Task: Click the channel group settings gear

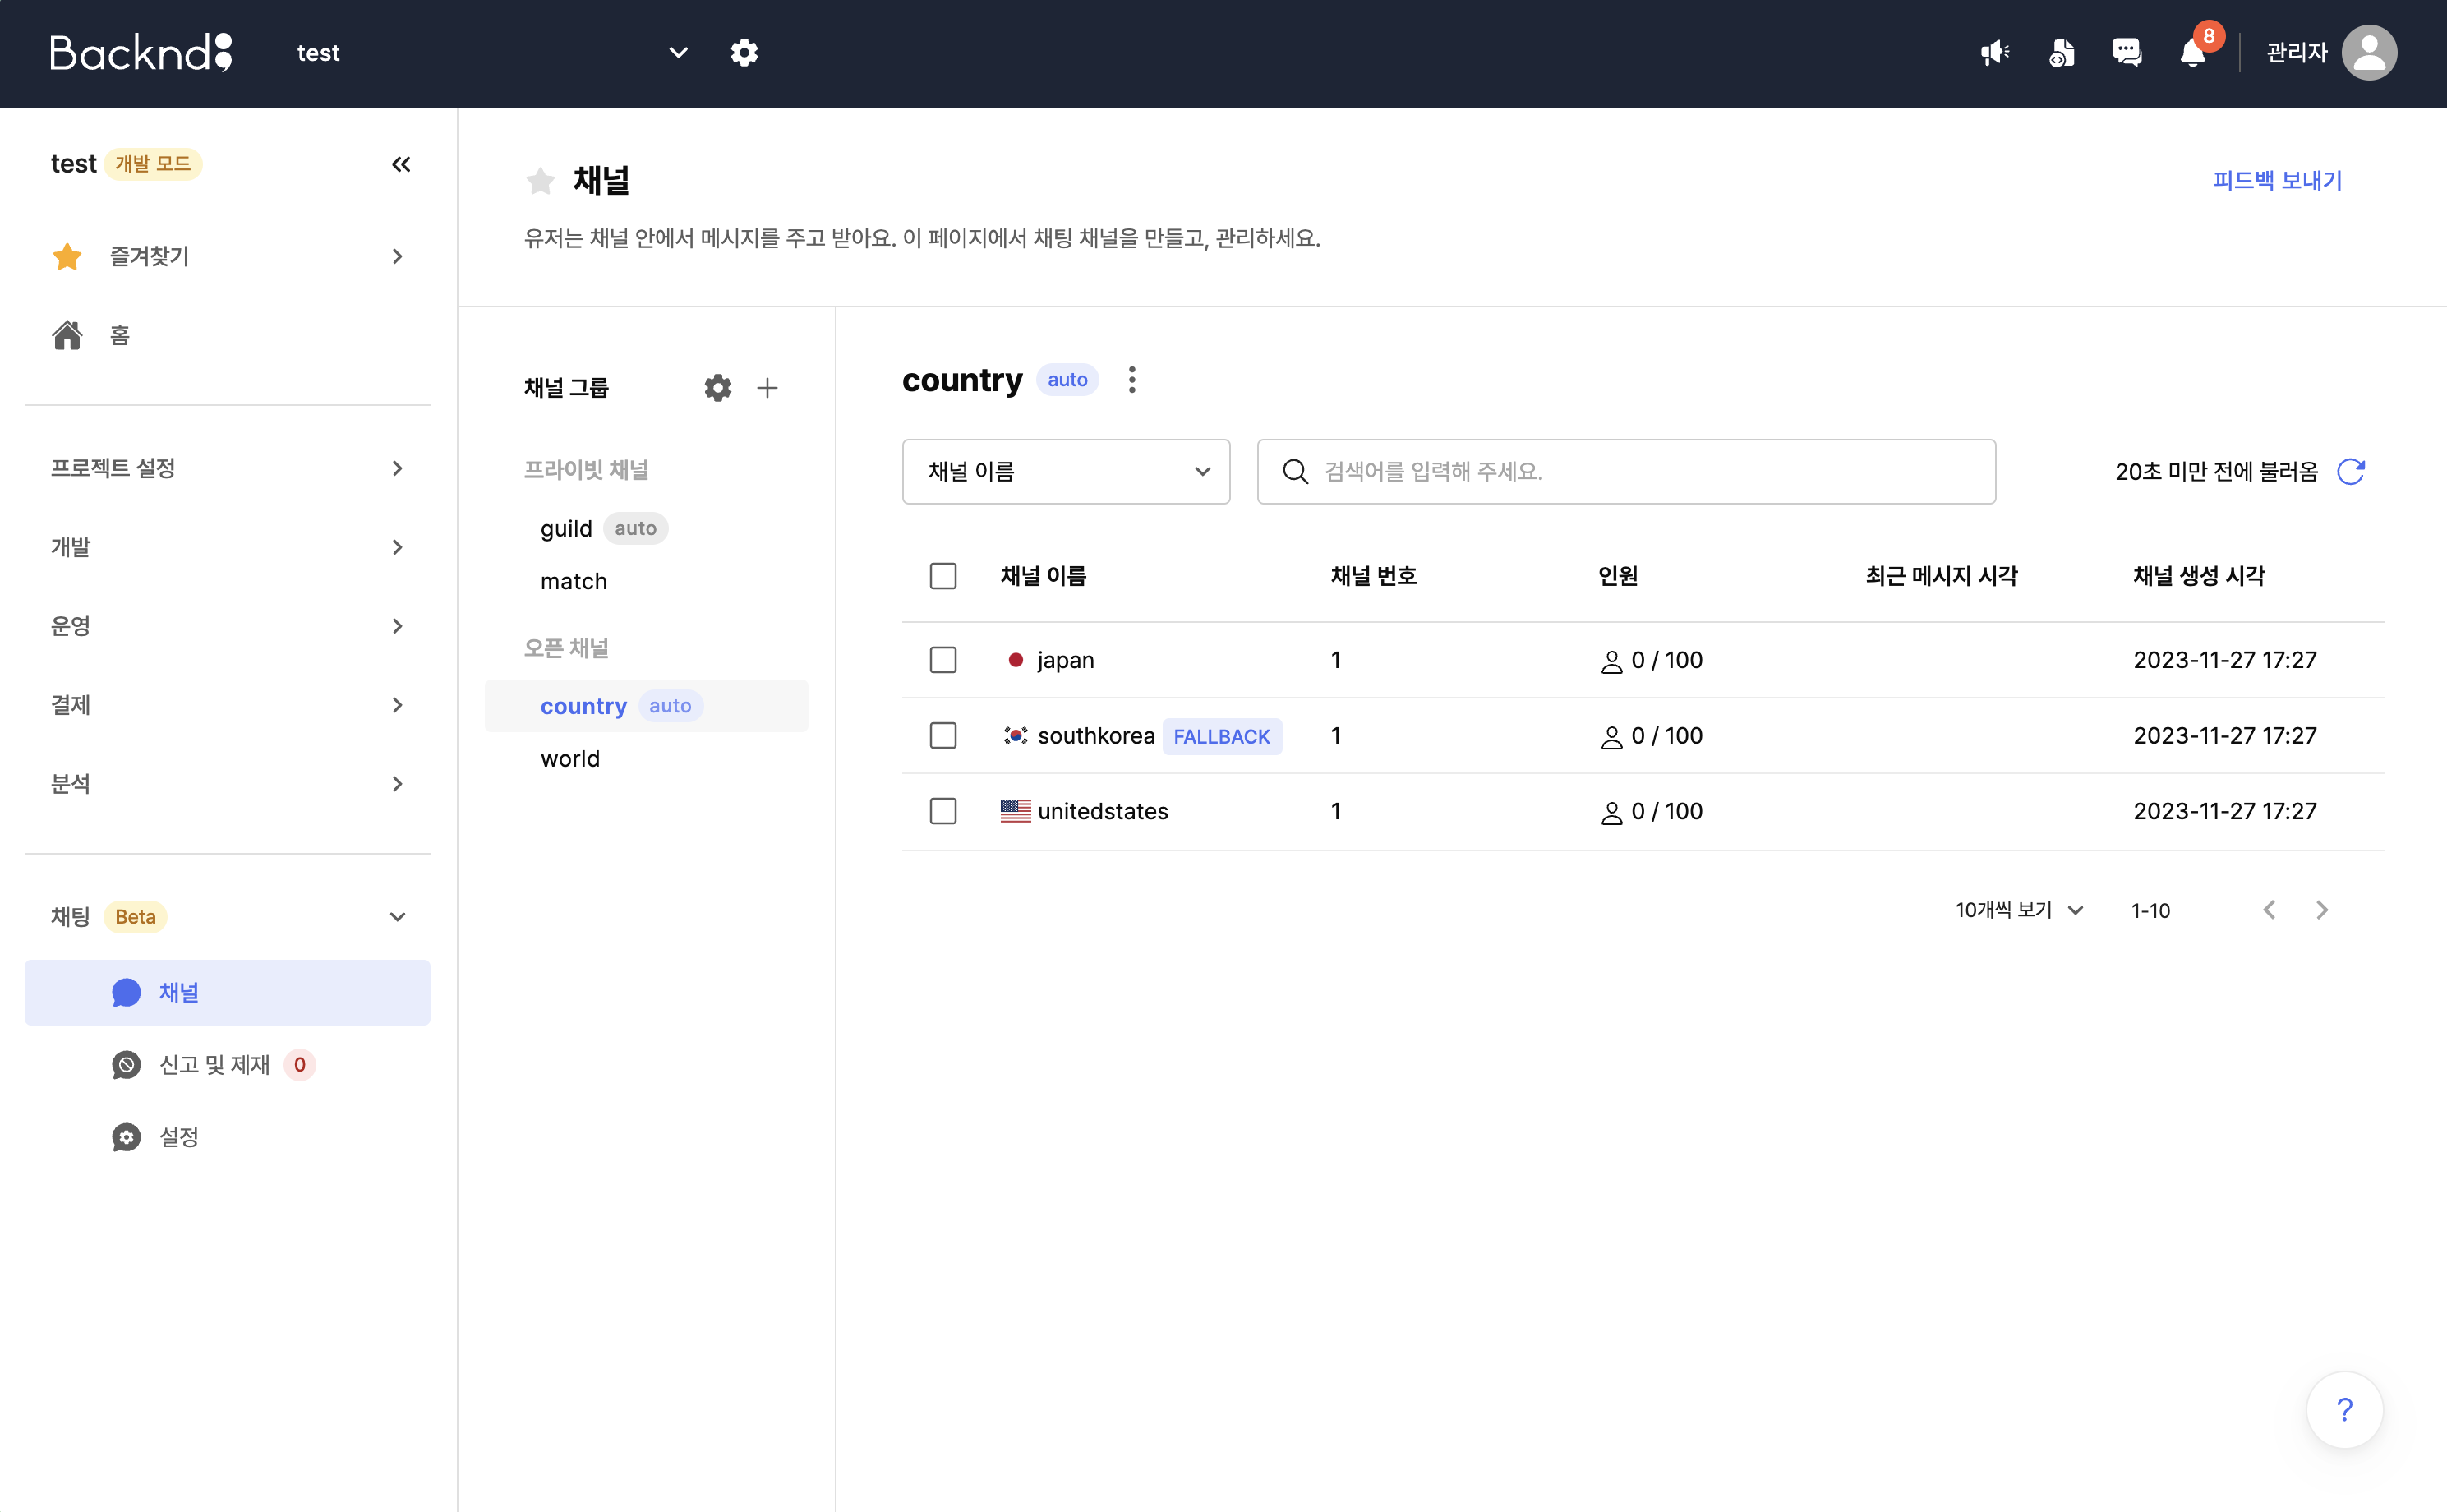Action: pos(717,388)
